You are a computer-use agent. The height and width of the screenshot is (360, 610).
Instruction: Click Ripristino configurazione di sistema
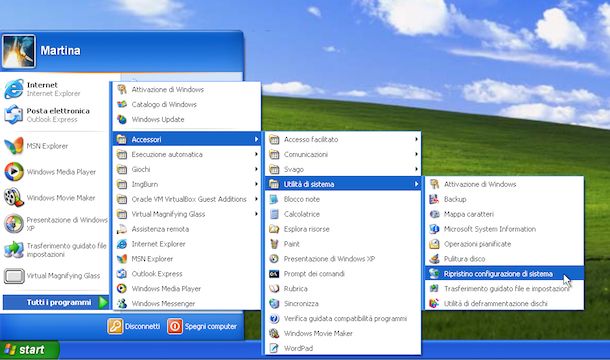point(504,274)
